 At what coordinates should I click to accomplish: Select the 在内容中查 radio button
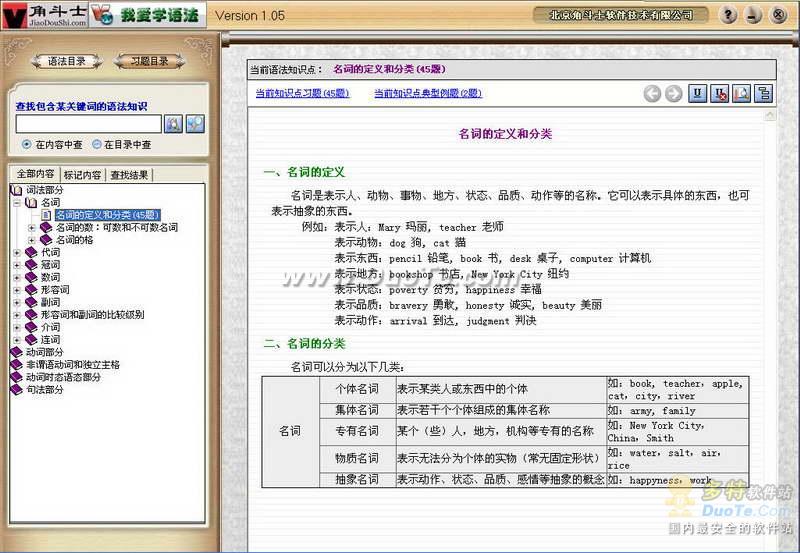pos(27,144)
